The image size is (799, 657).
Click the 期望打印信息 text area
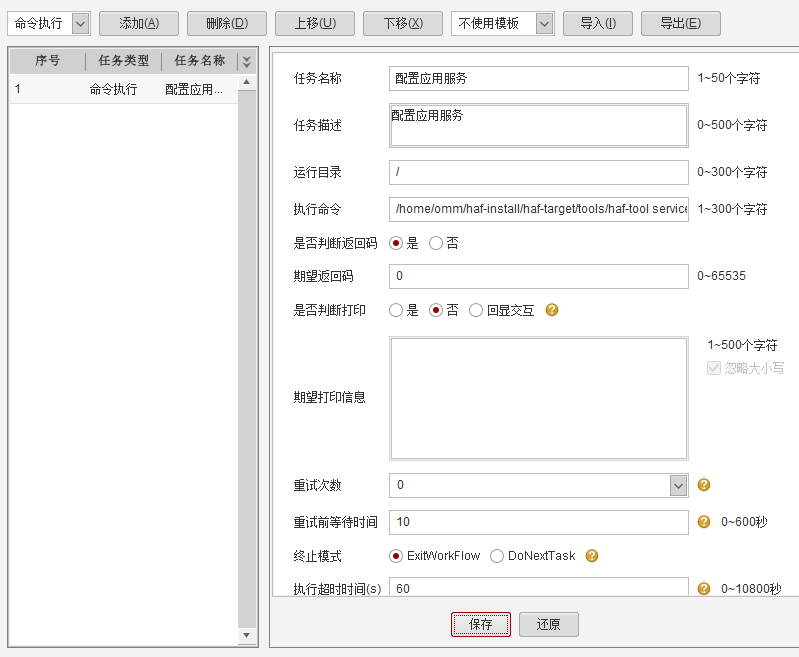[x=539, y=398]
